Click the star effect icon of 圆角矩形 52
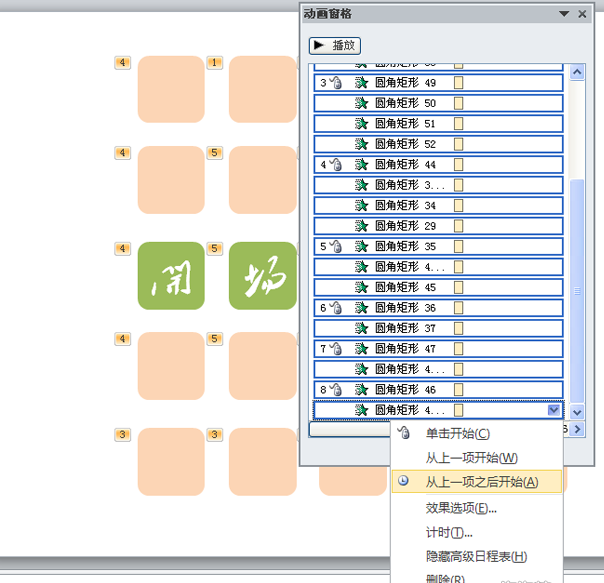 (362, 144)
